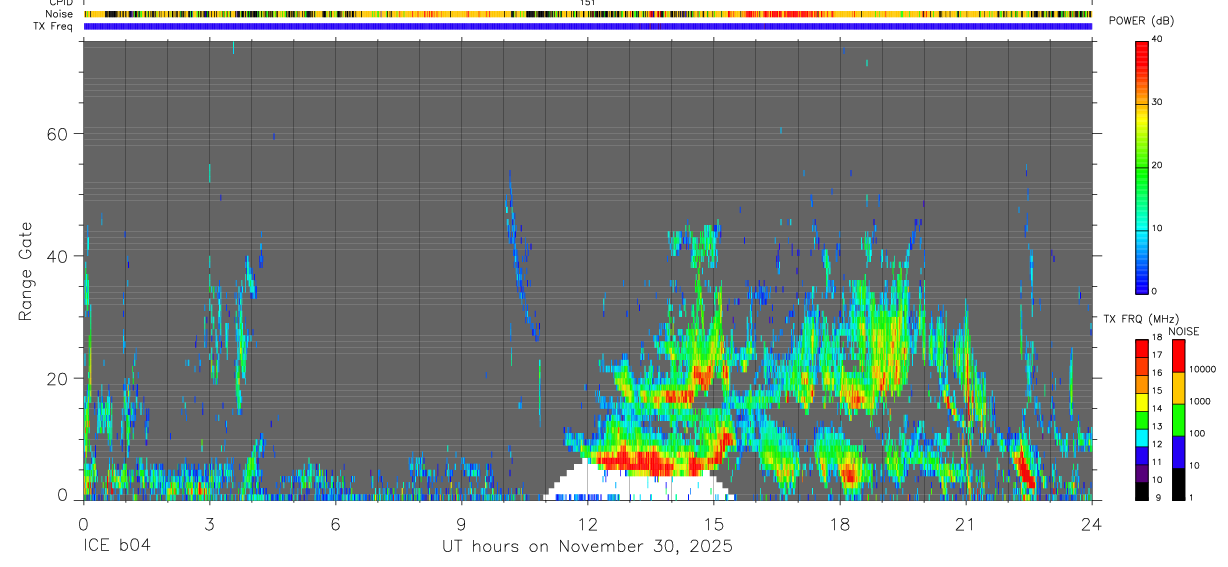Click the UT hours on November 30 title

588,547
